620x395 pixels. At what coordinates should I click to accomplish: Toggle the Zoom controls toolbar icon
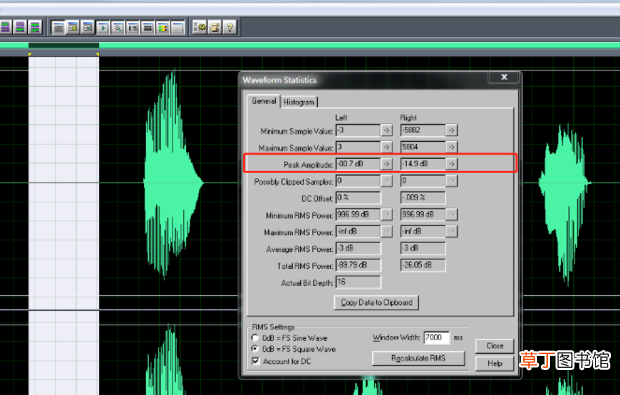click(x=118, y=28)
